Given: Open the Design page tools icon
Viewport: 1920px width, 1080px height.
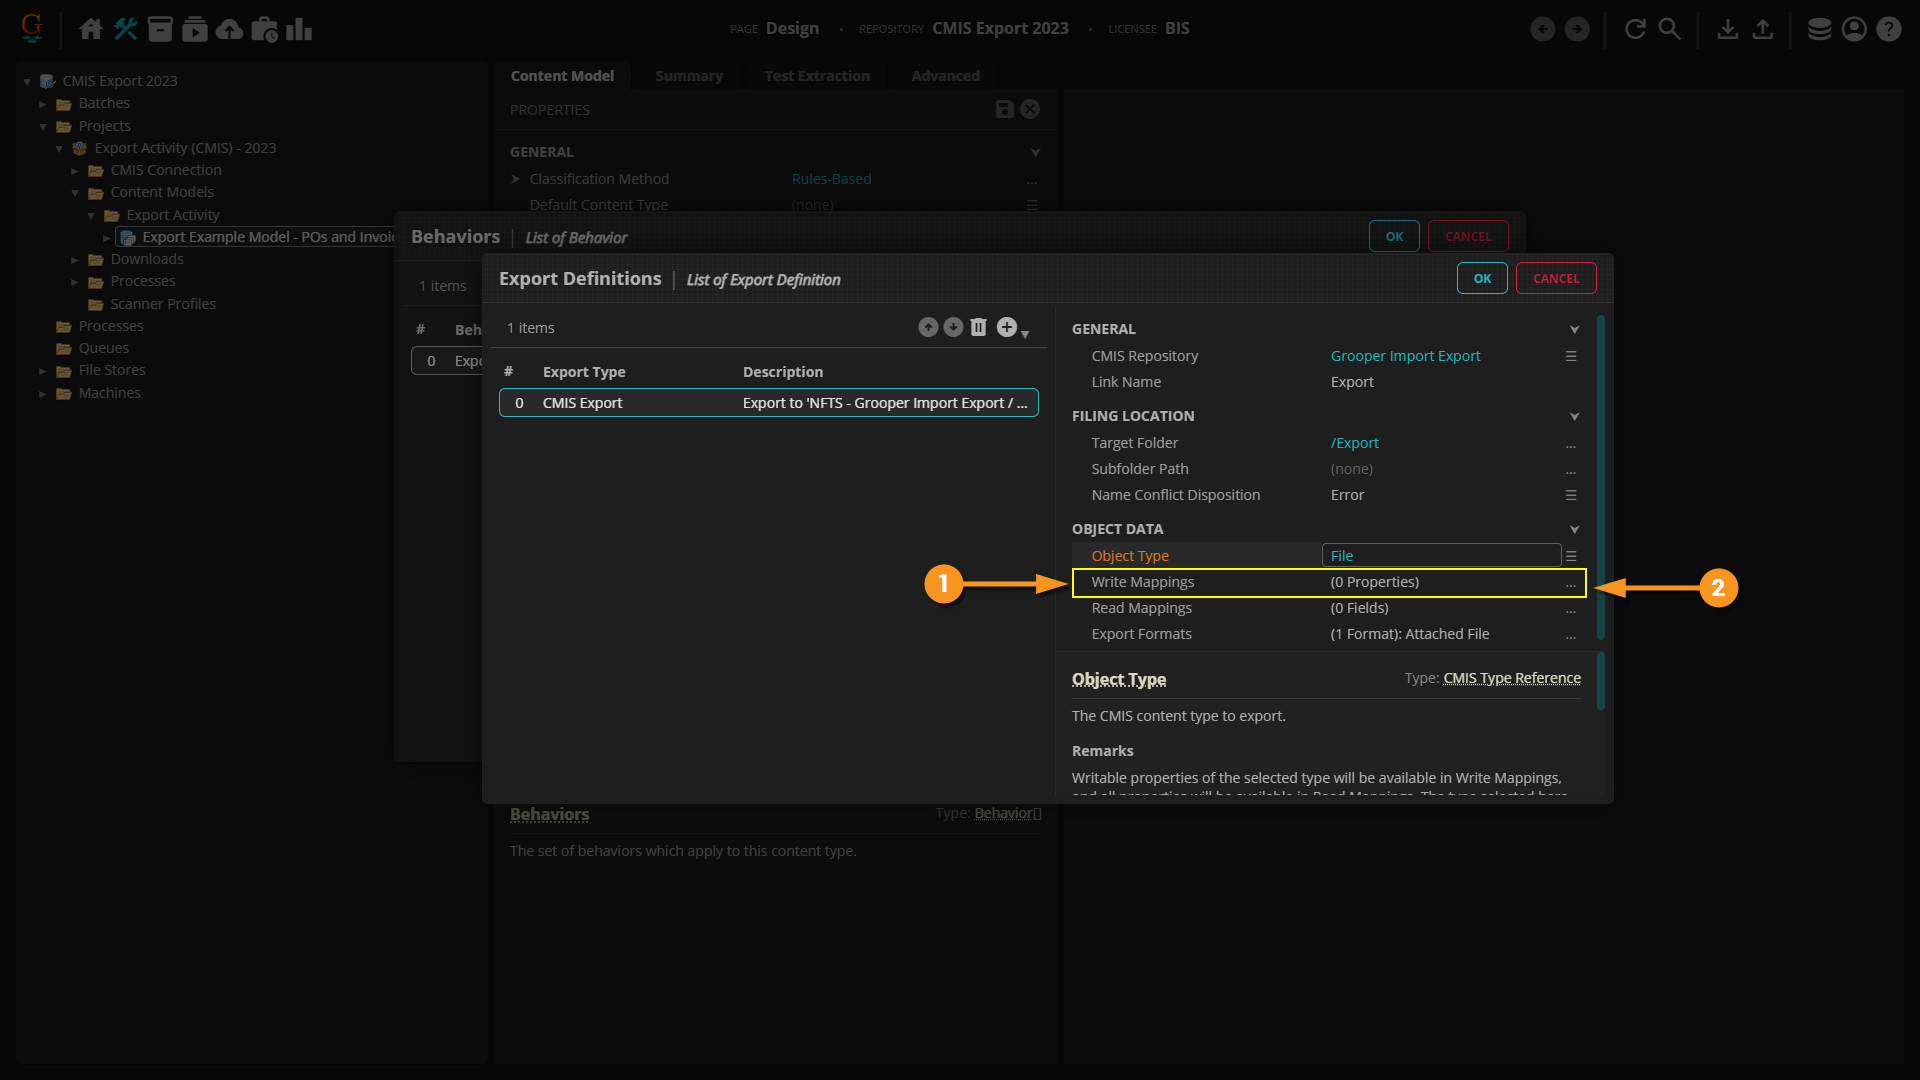Looking at the screenshot, I should tap(125, 29).
